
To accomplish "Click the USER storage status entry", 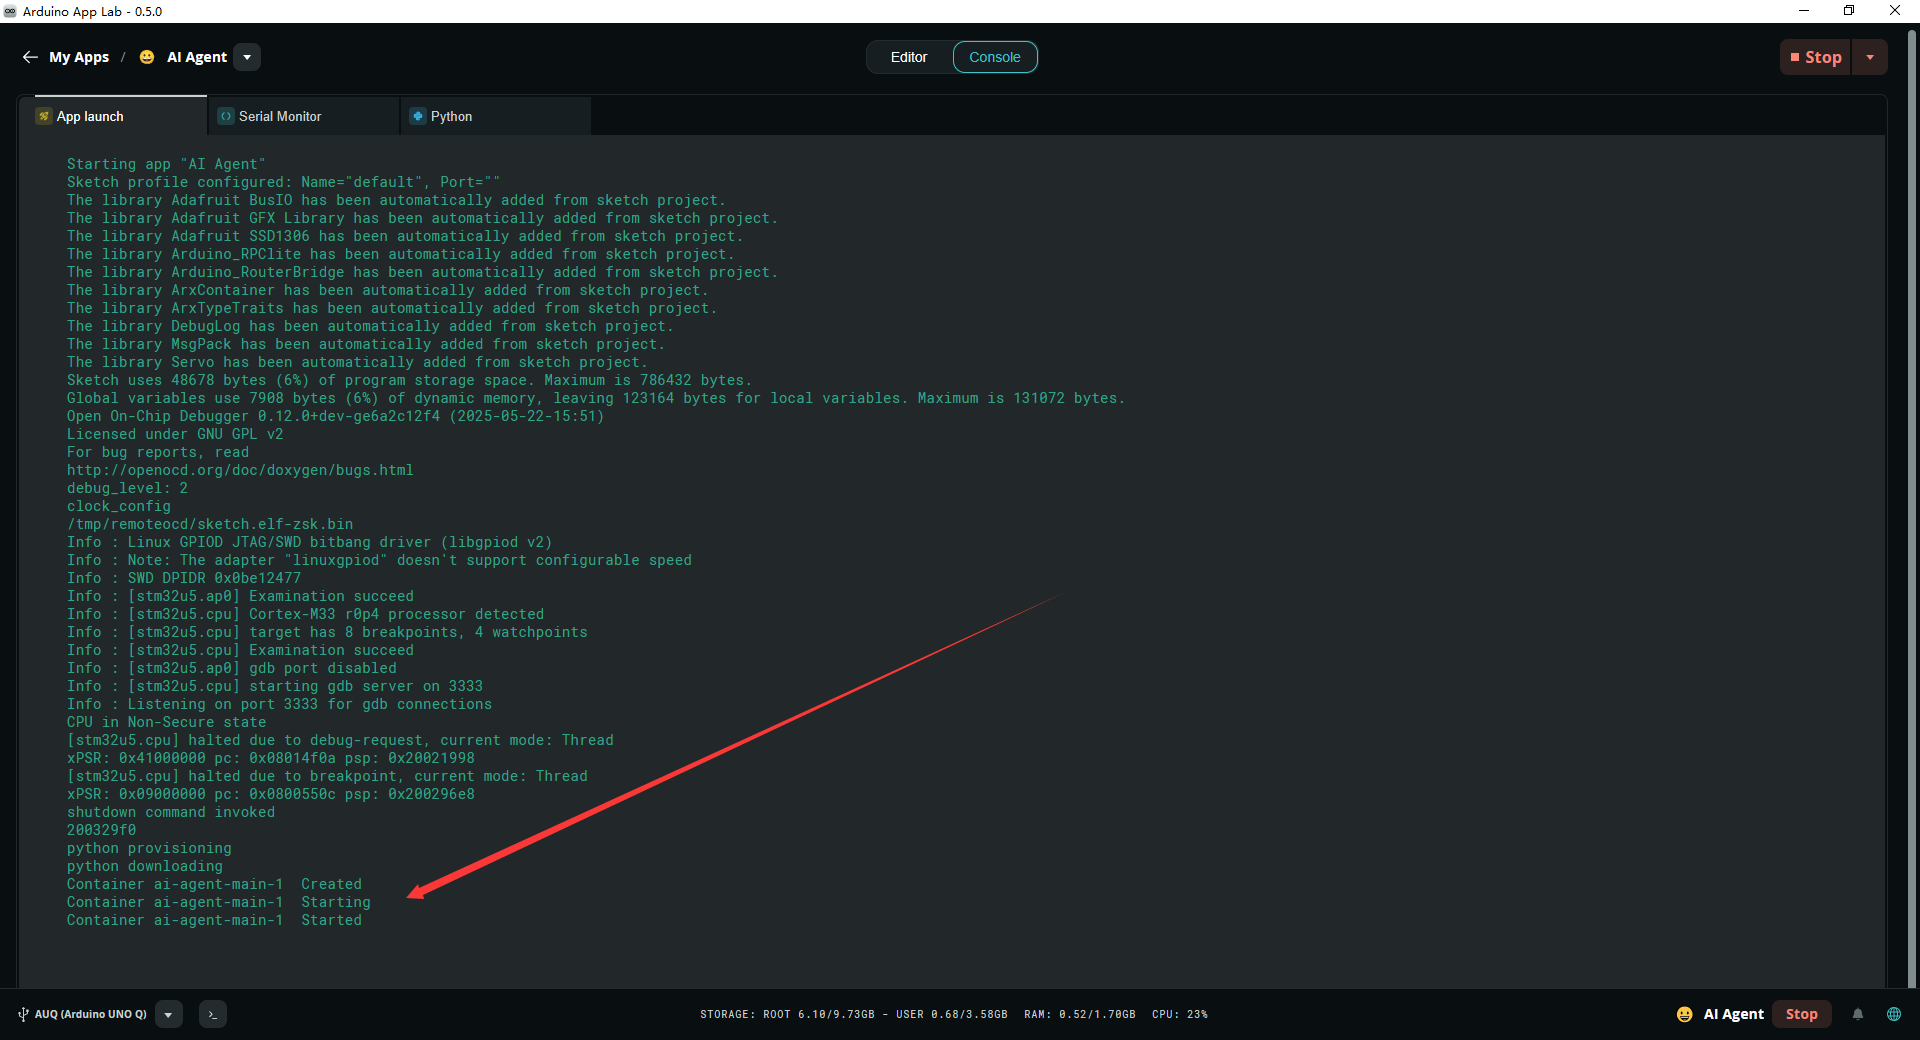I will coord(951,1014).
